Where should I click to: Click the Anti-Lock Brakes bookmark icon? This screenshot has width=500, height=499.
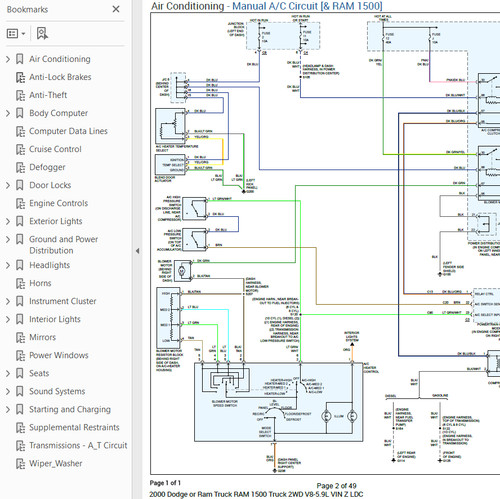coord(20,77)
